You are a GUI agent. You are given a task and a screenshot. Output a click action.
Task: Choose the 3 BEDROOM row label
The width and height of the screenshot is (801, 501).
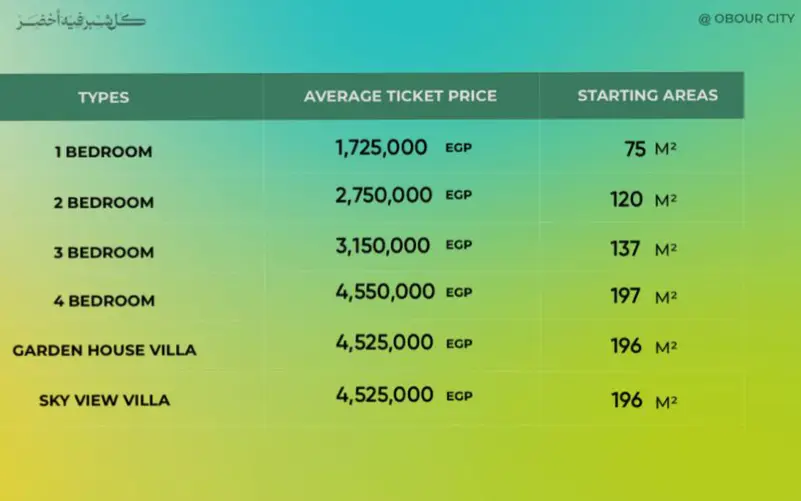click(x=104, y=252)
